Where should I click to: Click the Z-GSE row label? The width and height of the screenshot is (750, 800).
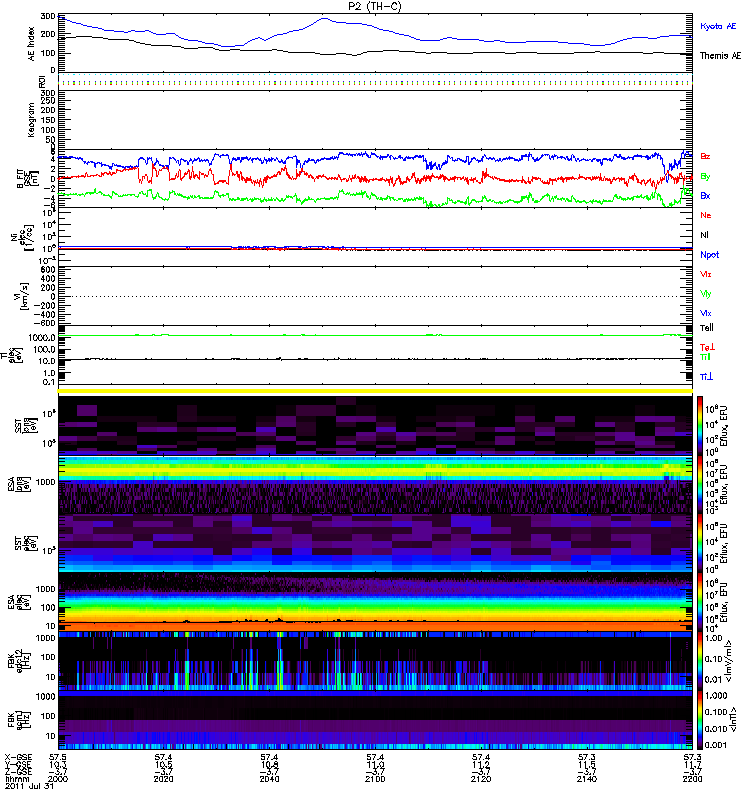18,772
